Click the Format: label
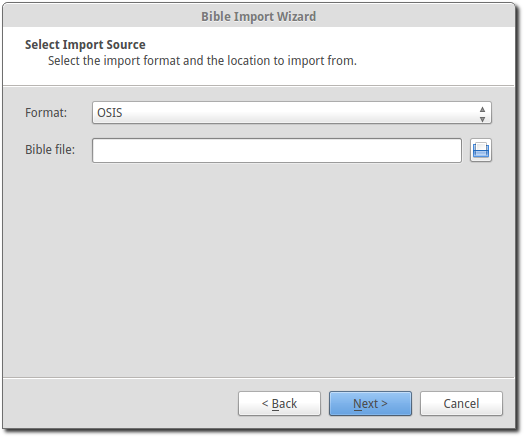The width and height of the screenshot is (524, 437). click(46, 113)
